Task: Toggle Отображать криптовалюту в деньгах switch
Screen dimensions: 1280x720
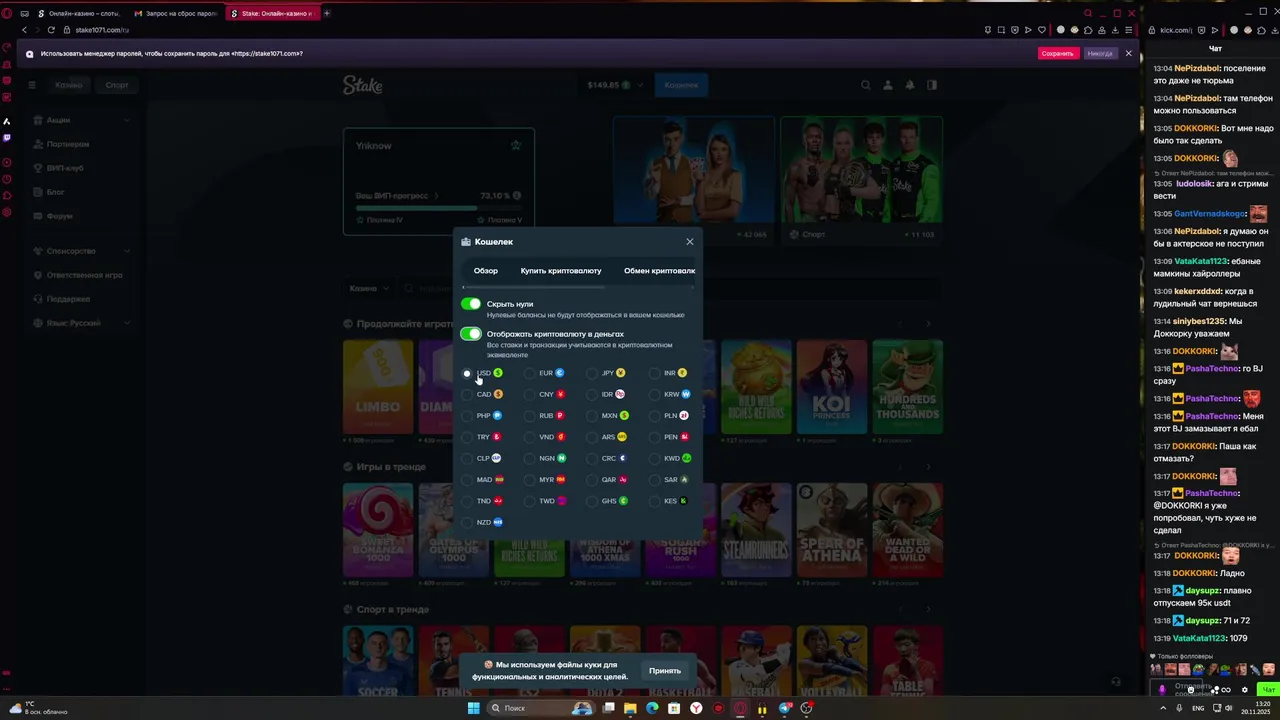Action: click(471, 334)
